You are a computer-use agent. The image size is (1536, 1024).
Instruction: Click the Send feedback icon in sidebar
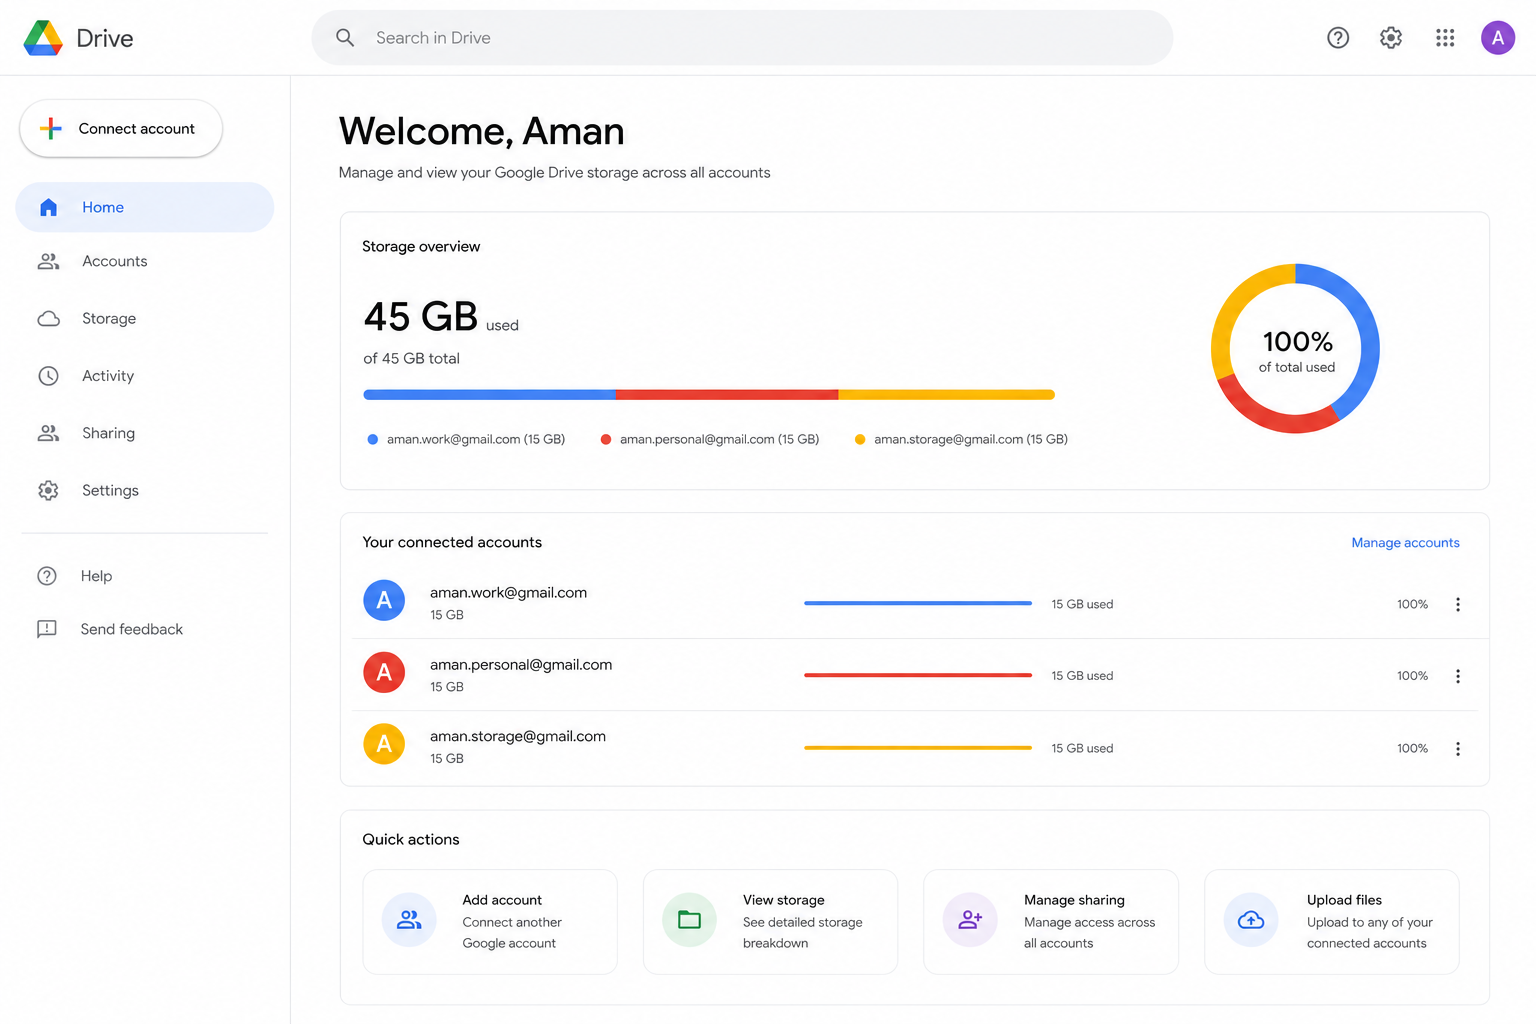tap(47, 629)
